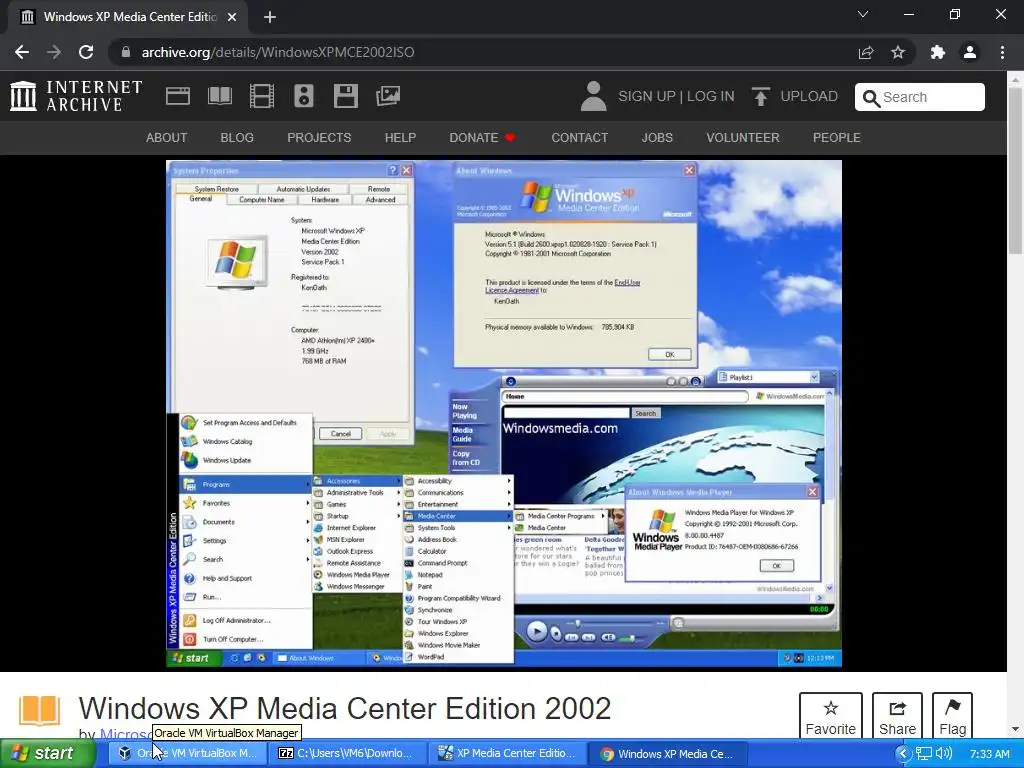
Task: Open the Chrome profile icon
Action: pos(970,52)
